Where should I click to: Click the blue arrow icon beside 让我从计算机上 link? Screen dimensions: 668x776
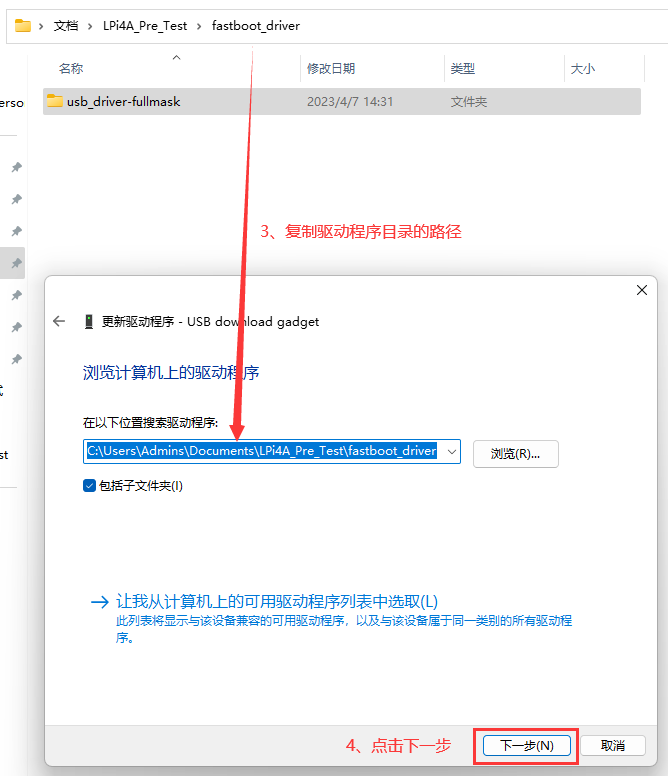(x=100, y=602)
